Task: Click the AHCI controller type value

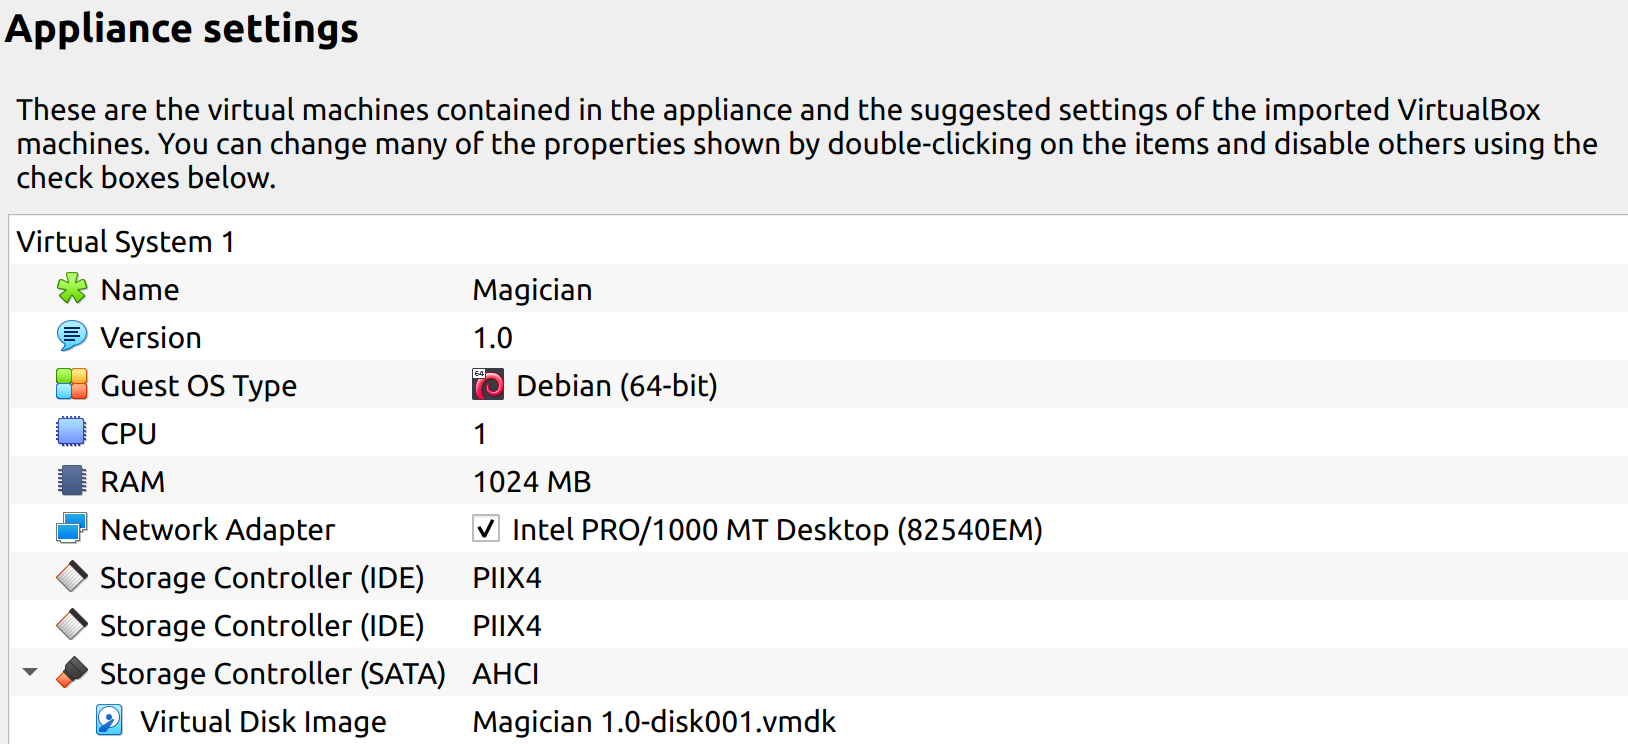Action: (506, 674)
